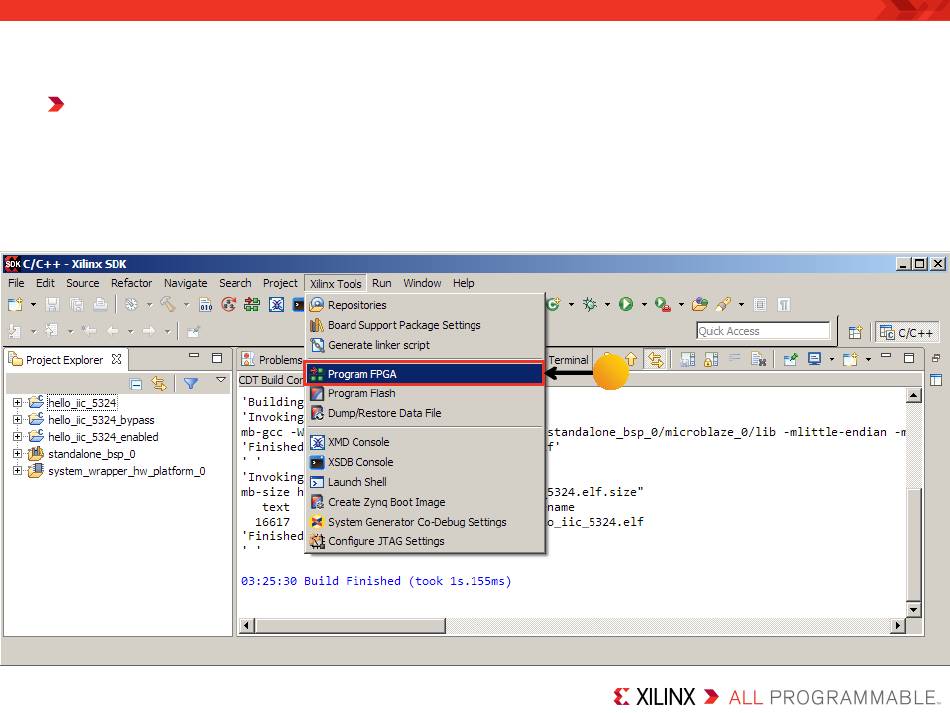Click the Build configuration gear icon
The width and height of the screenshot is (950, 713).
point(131,304)
